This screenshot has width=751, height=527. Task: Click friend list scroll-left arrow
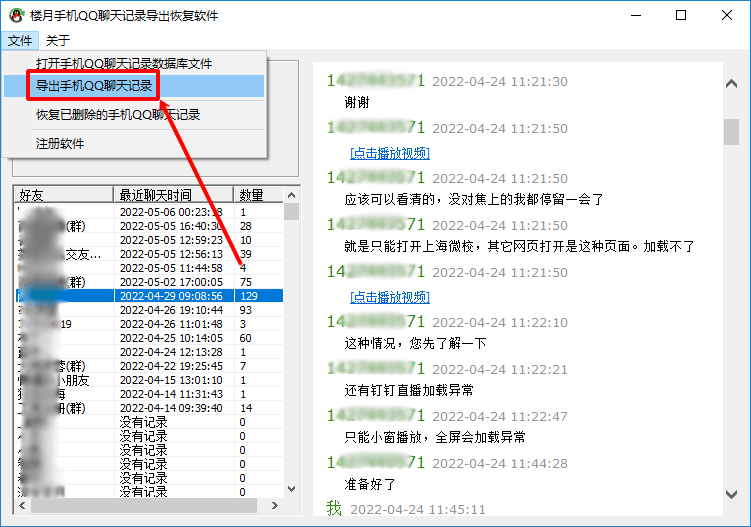click(22, 505)
